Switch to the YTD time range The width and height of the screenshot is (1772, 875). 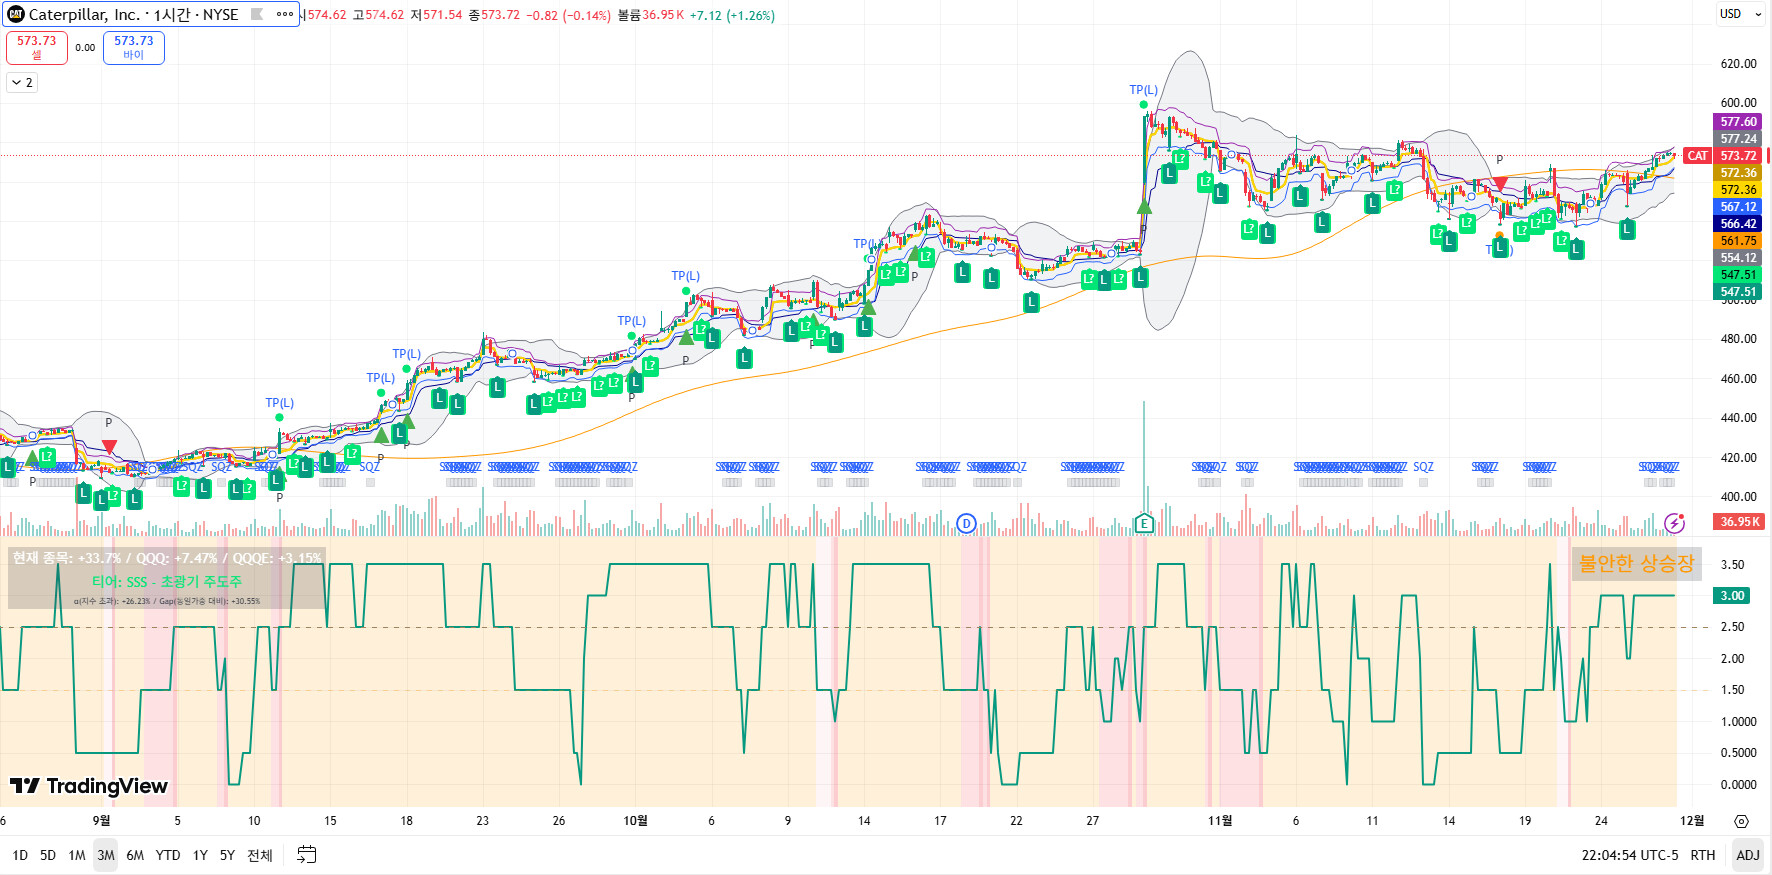click(x=168, y=855)
